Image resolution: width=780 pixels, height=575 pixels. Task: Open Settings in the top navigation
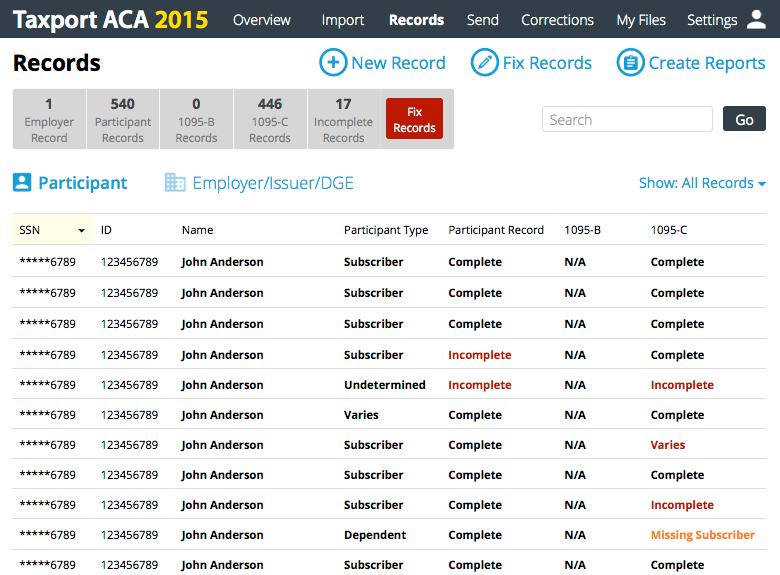click(x=712, y=20)
